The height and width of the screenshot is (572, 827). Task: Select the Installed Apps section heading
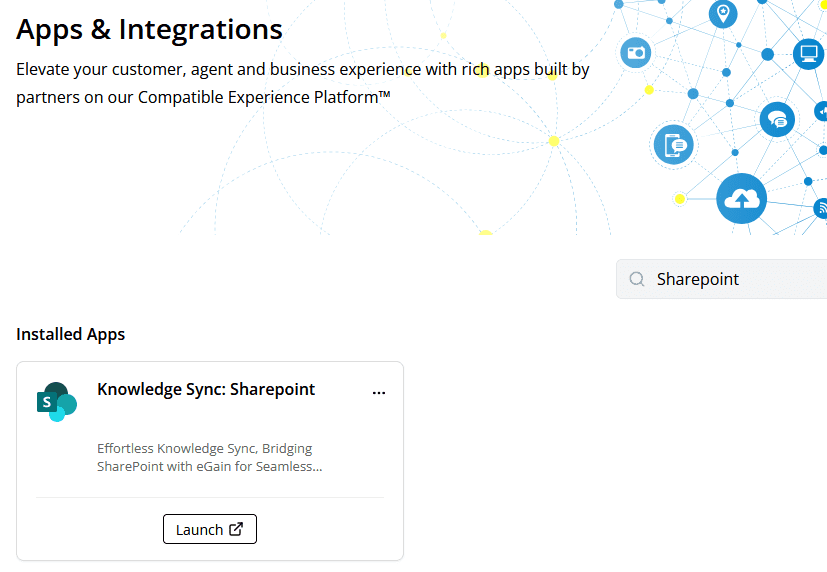point(71,334)
